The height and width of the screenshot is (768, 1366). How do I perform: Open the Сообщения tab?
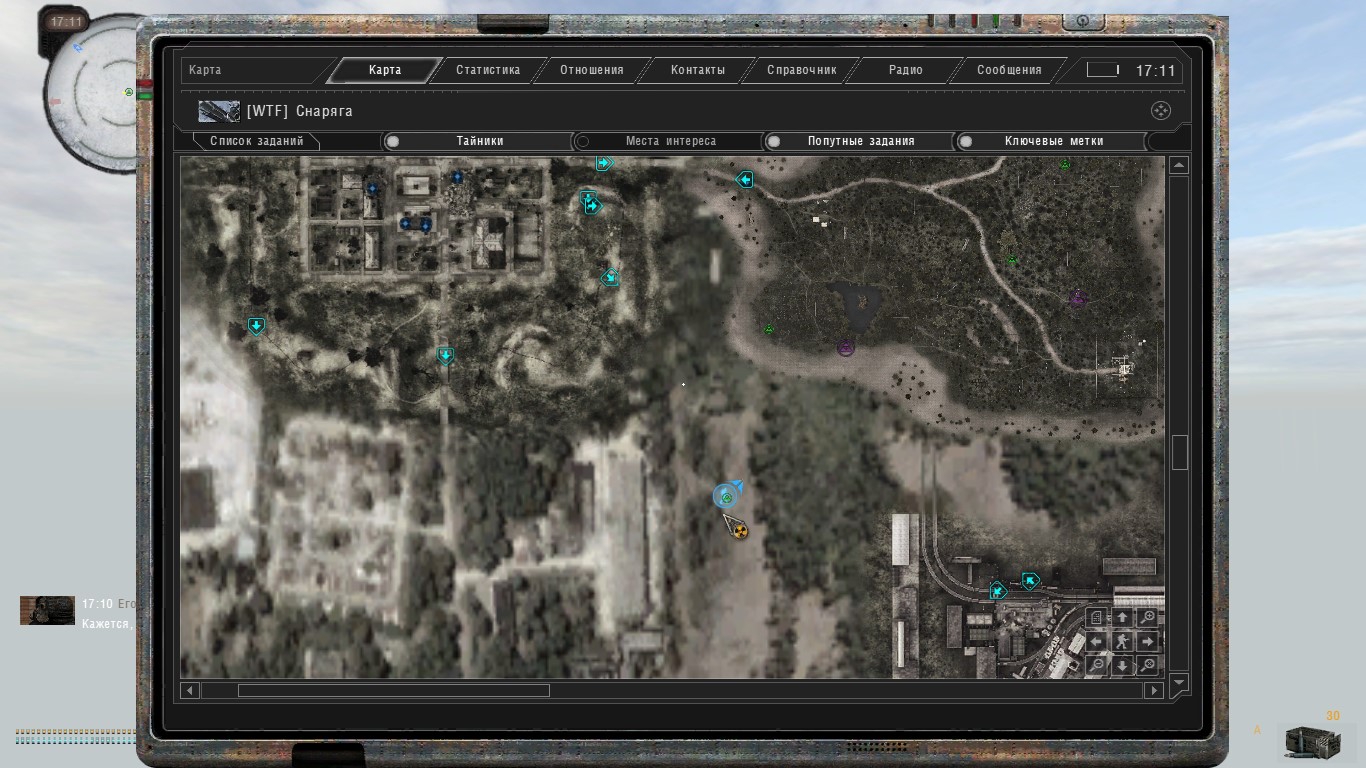point(1010,70)
